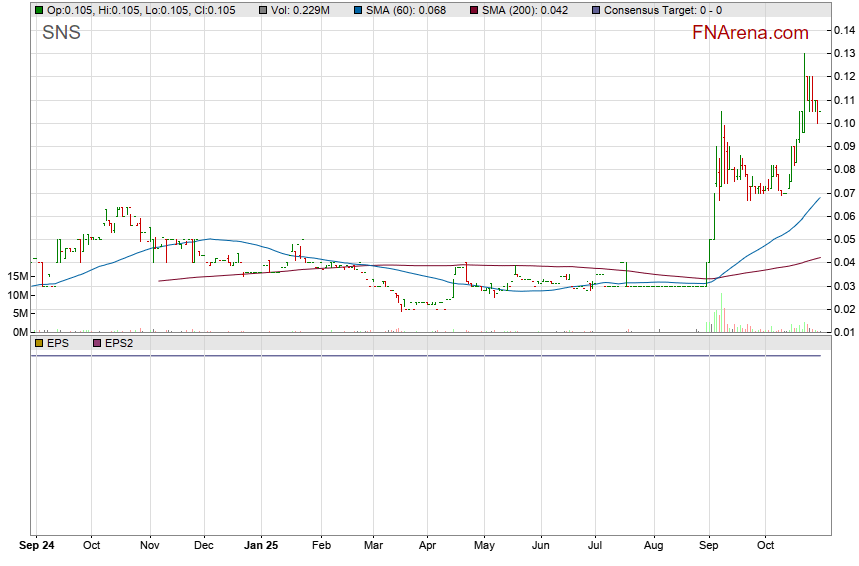Open the FNArena.com watermark link
Image resolution: width=859 pixels, height=566 pixels.
(x=750, y=33)
